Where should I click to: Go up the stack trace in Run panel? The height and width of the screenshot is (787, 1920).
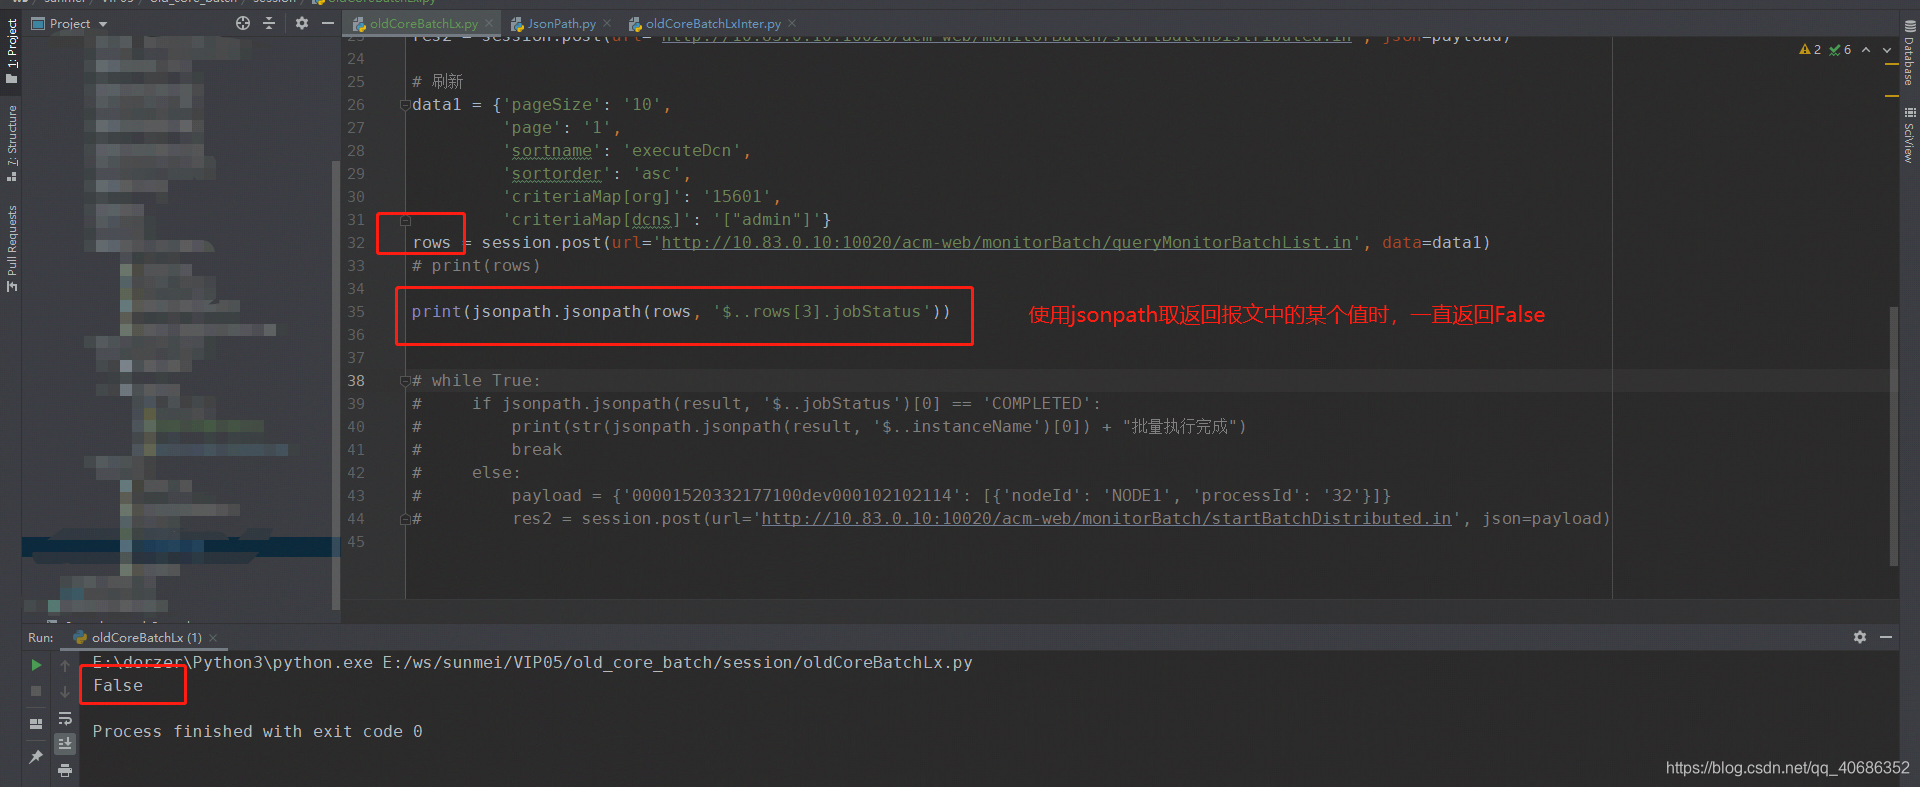coord(65,665)
